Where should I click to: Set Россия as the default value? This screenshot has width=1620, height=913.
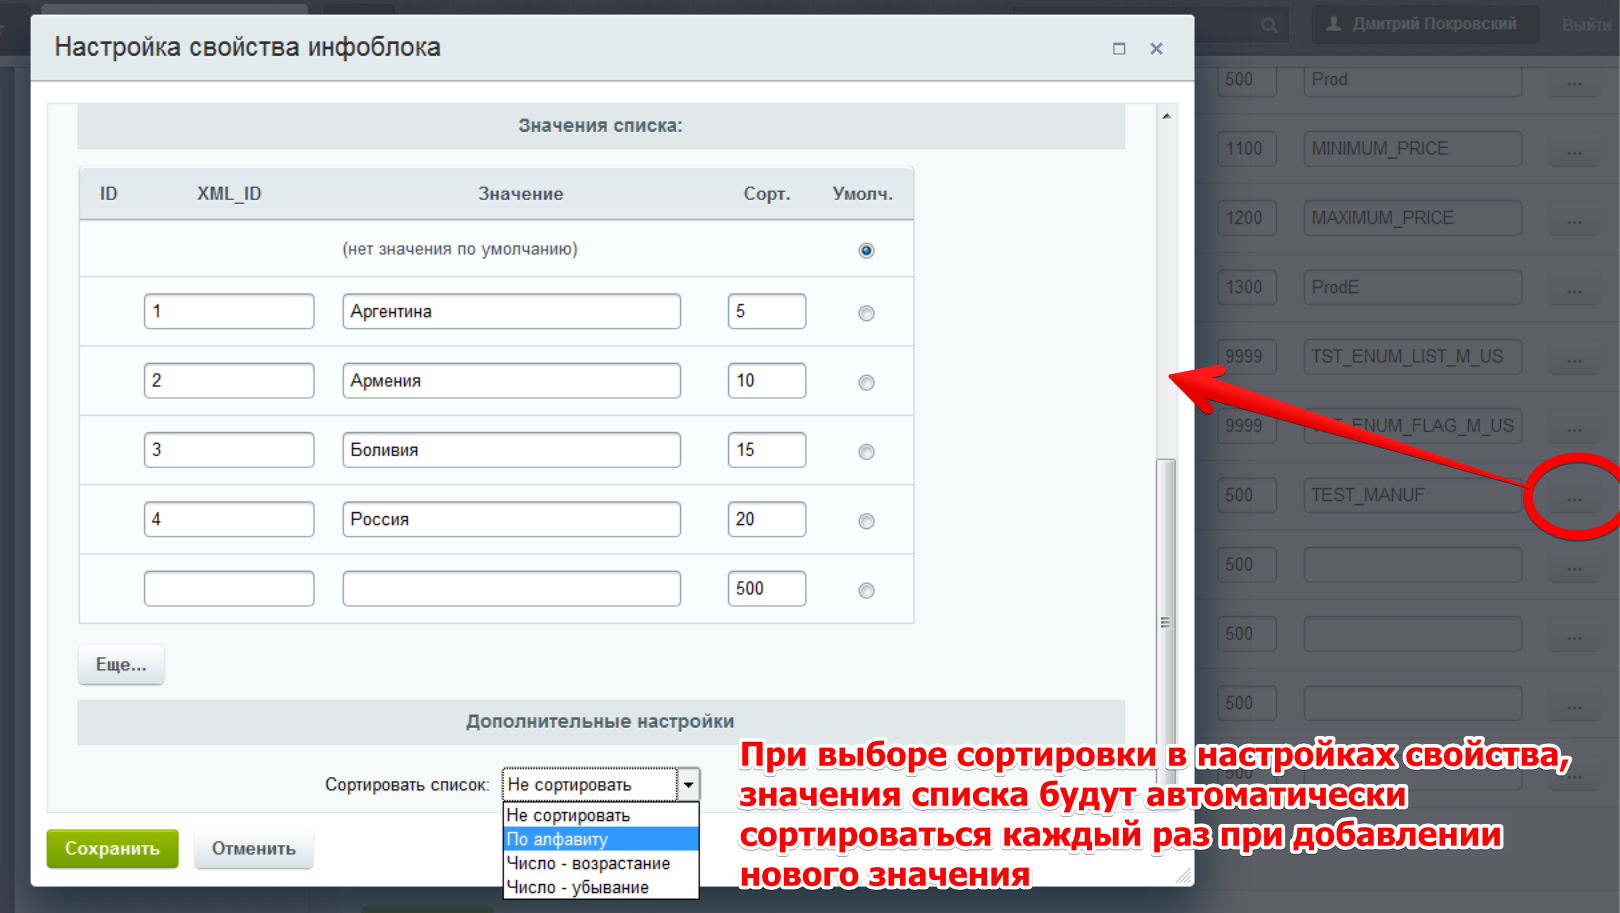click(x=866, y=521)
